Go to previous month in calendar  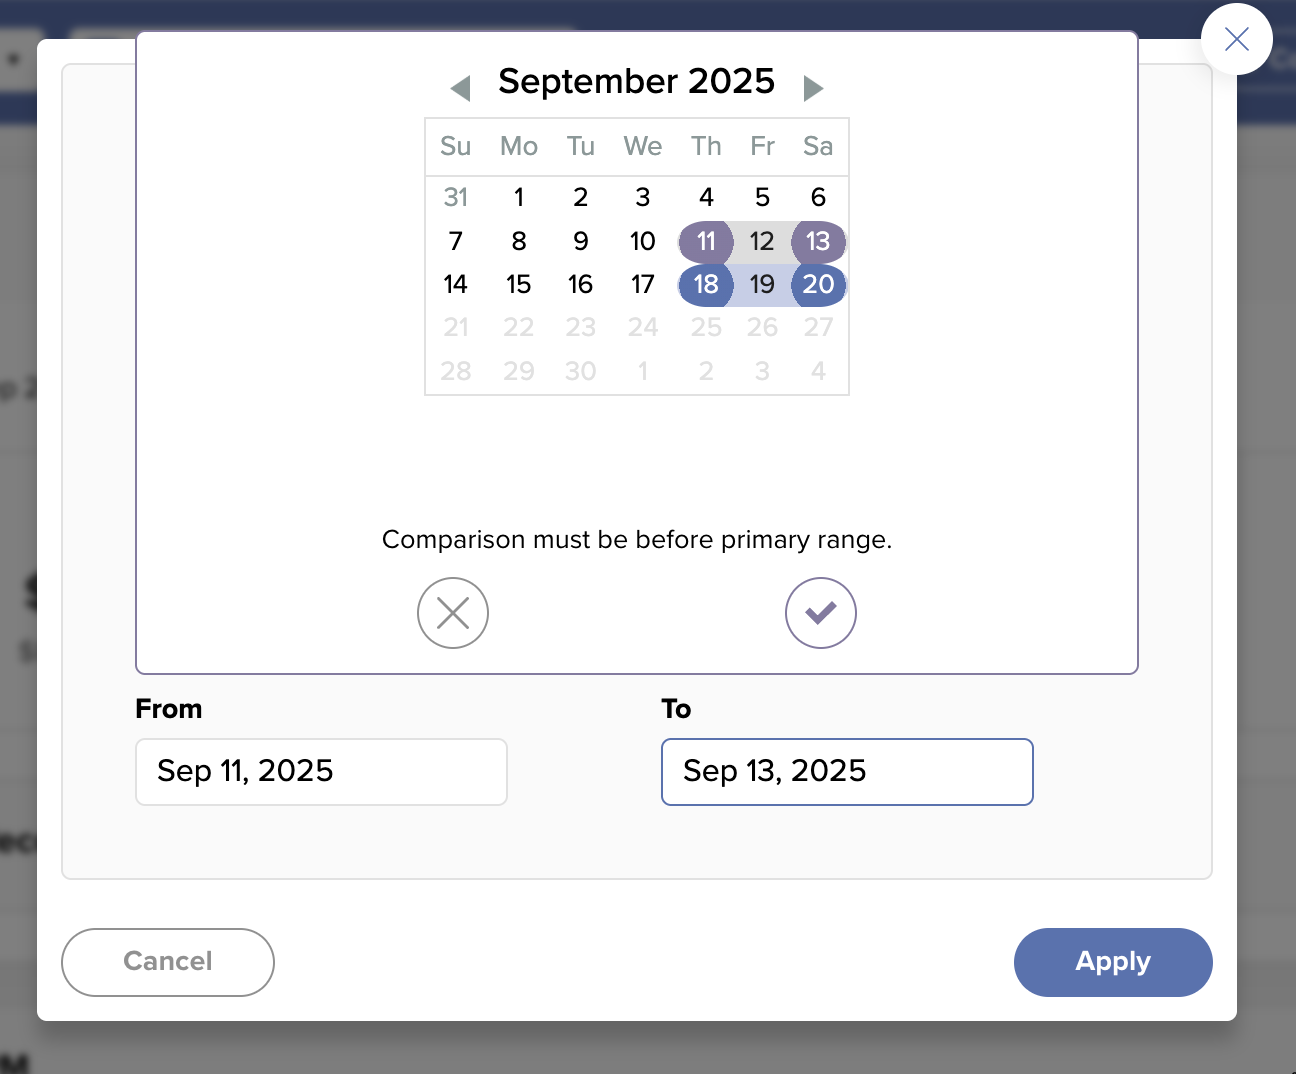tap(461, 88)
